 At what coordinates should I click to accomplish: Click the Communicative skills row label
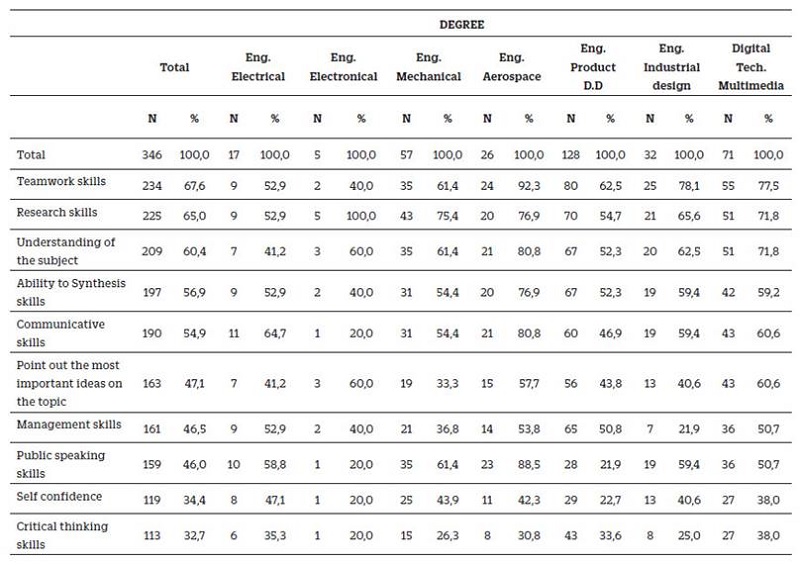point(61,331)
